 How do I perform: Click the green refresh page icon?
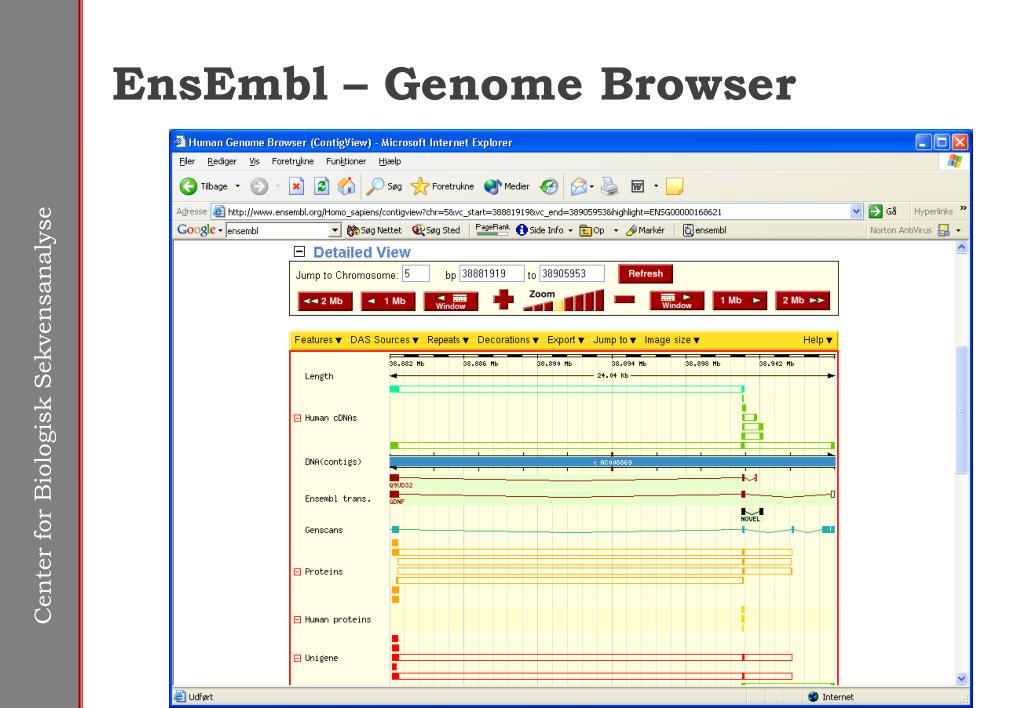click(x=322, y=187)
